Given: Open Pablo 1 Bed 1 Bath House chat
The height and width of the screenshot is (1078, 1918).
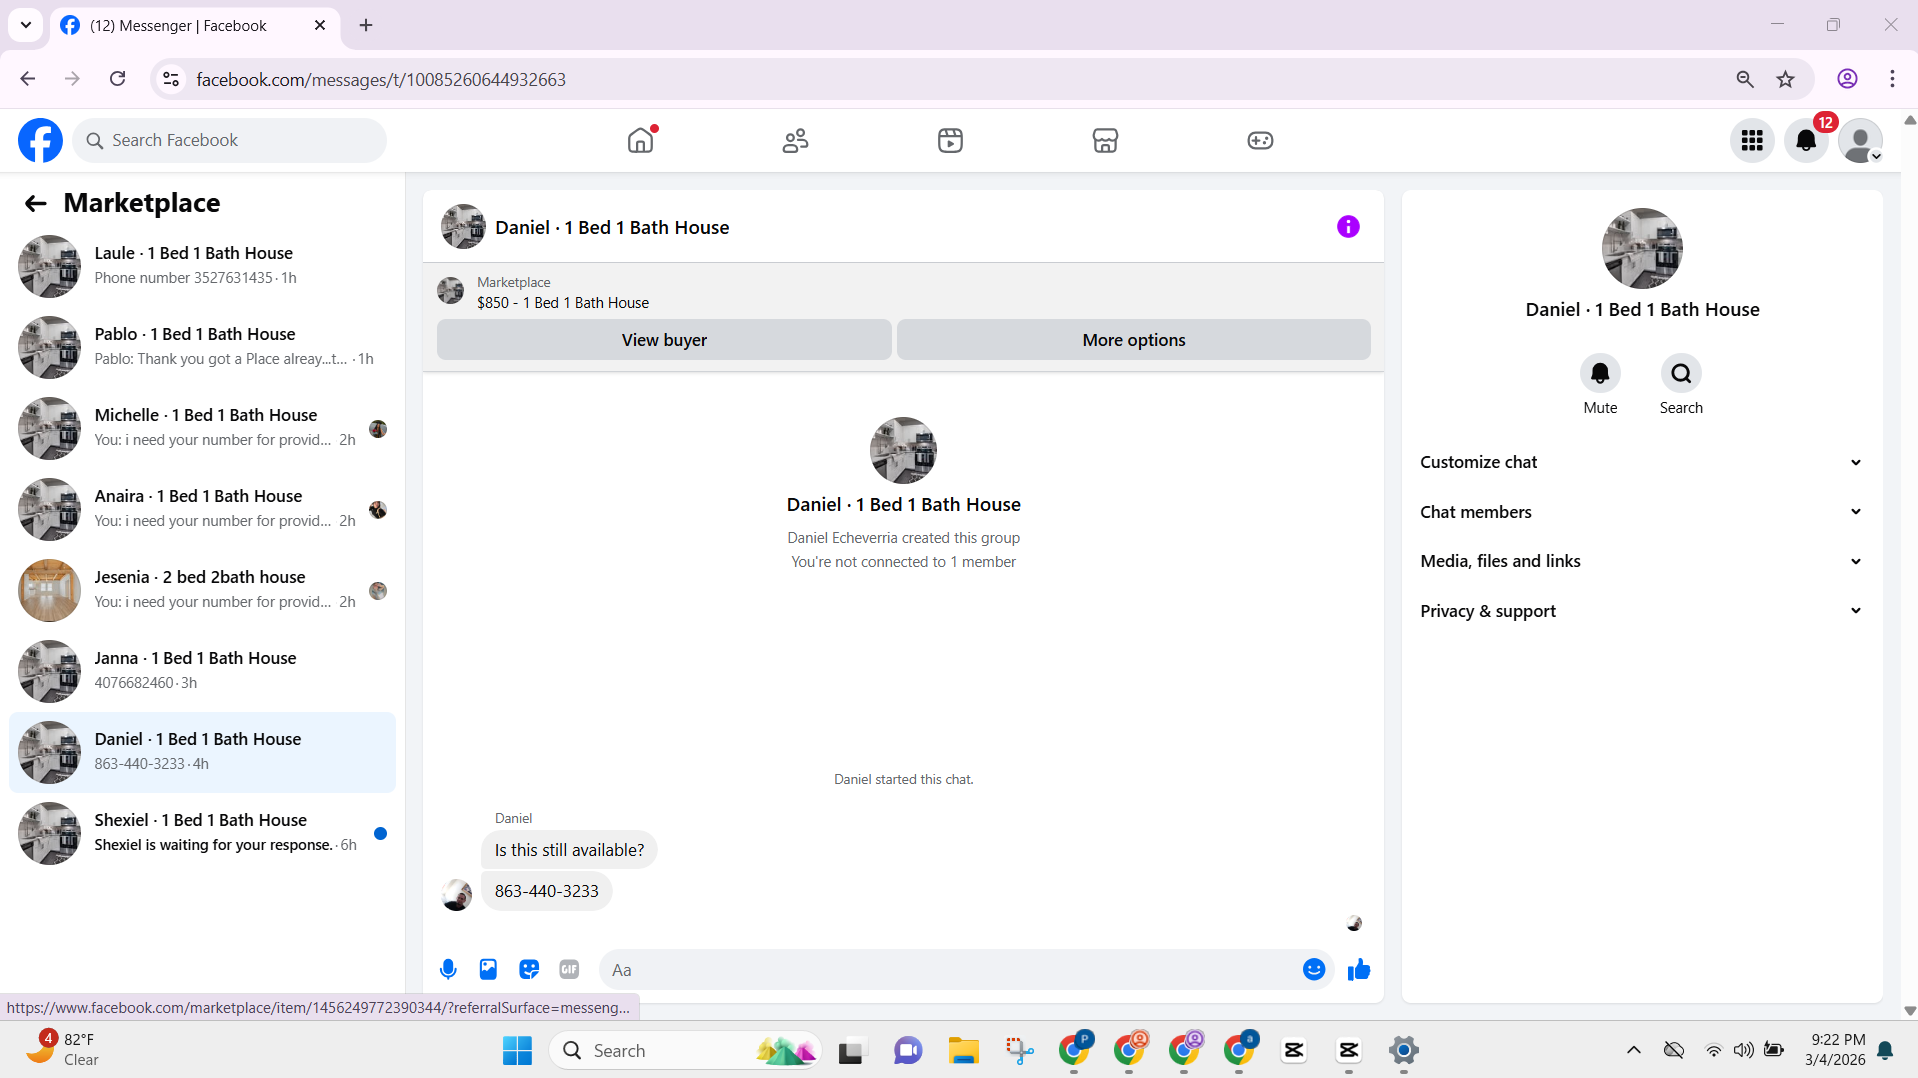Looking at the screenshot, I should 202,347.
